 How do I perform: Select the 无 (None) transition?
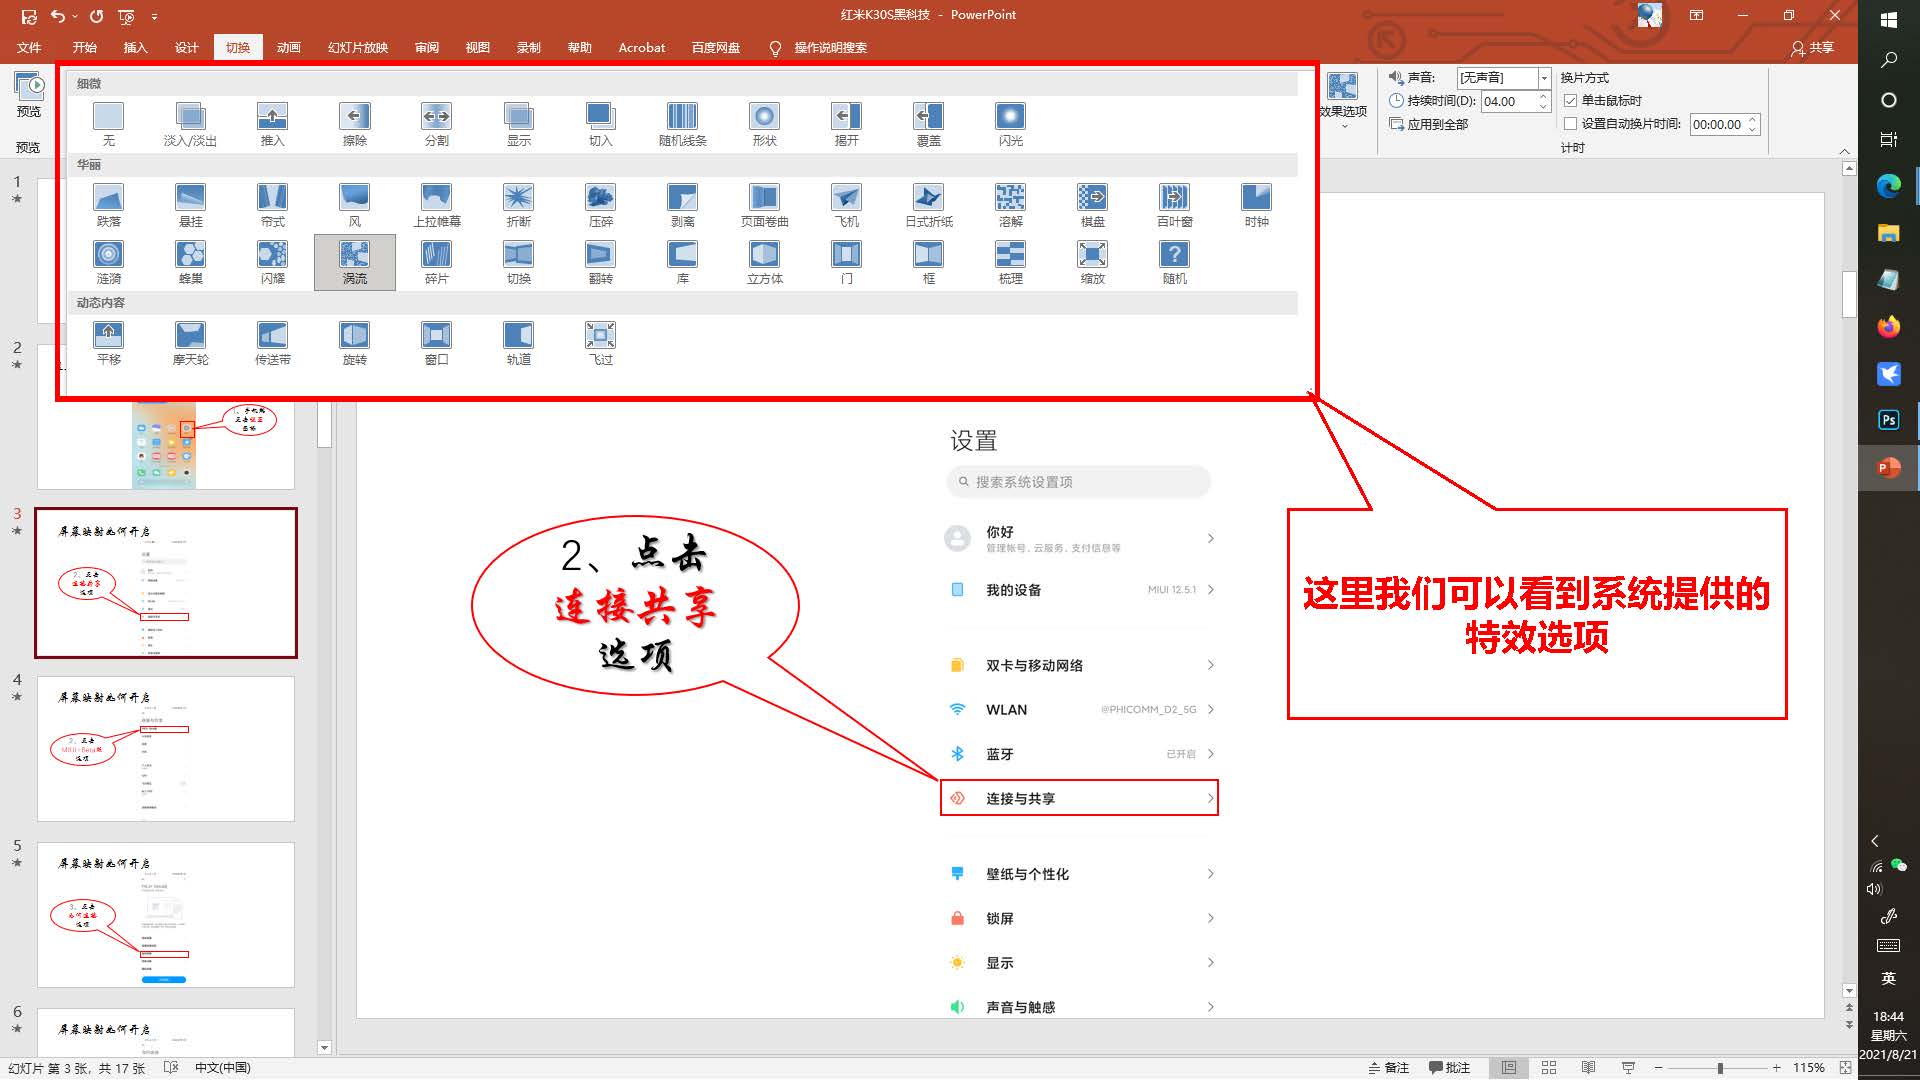click(108, 124)
